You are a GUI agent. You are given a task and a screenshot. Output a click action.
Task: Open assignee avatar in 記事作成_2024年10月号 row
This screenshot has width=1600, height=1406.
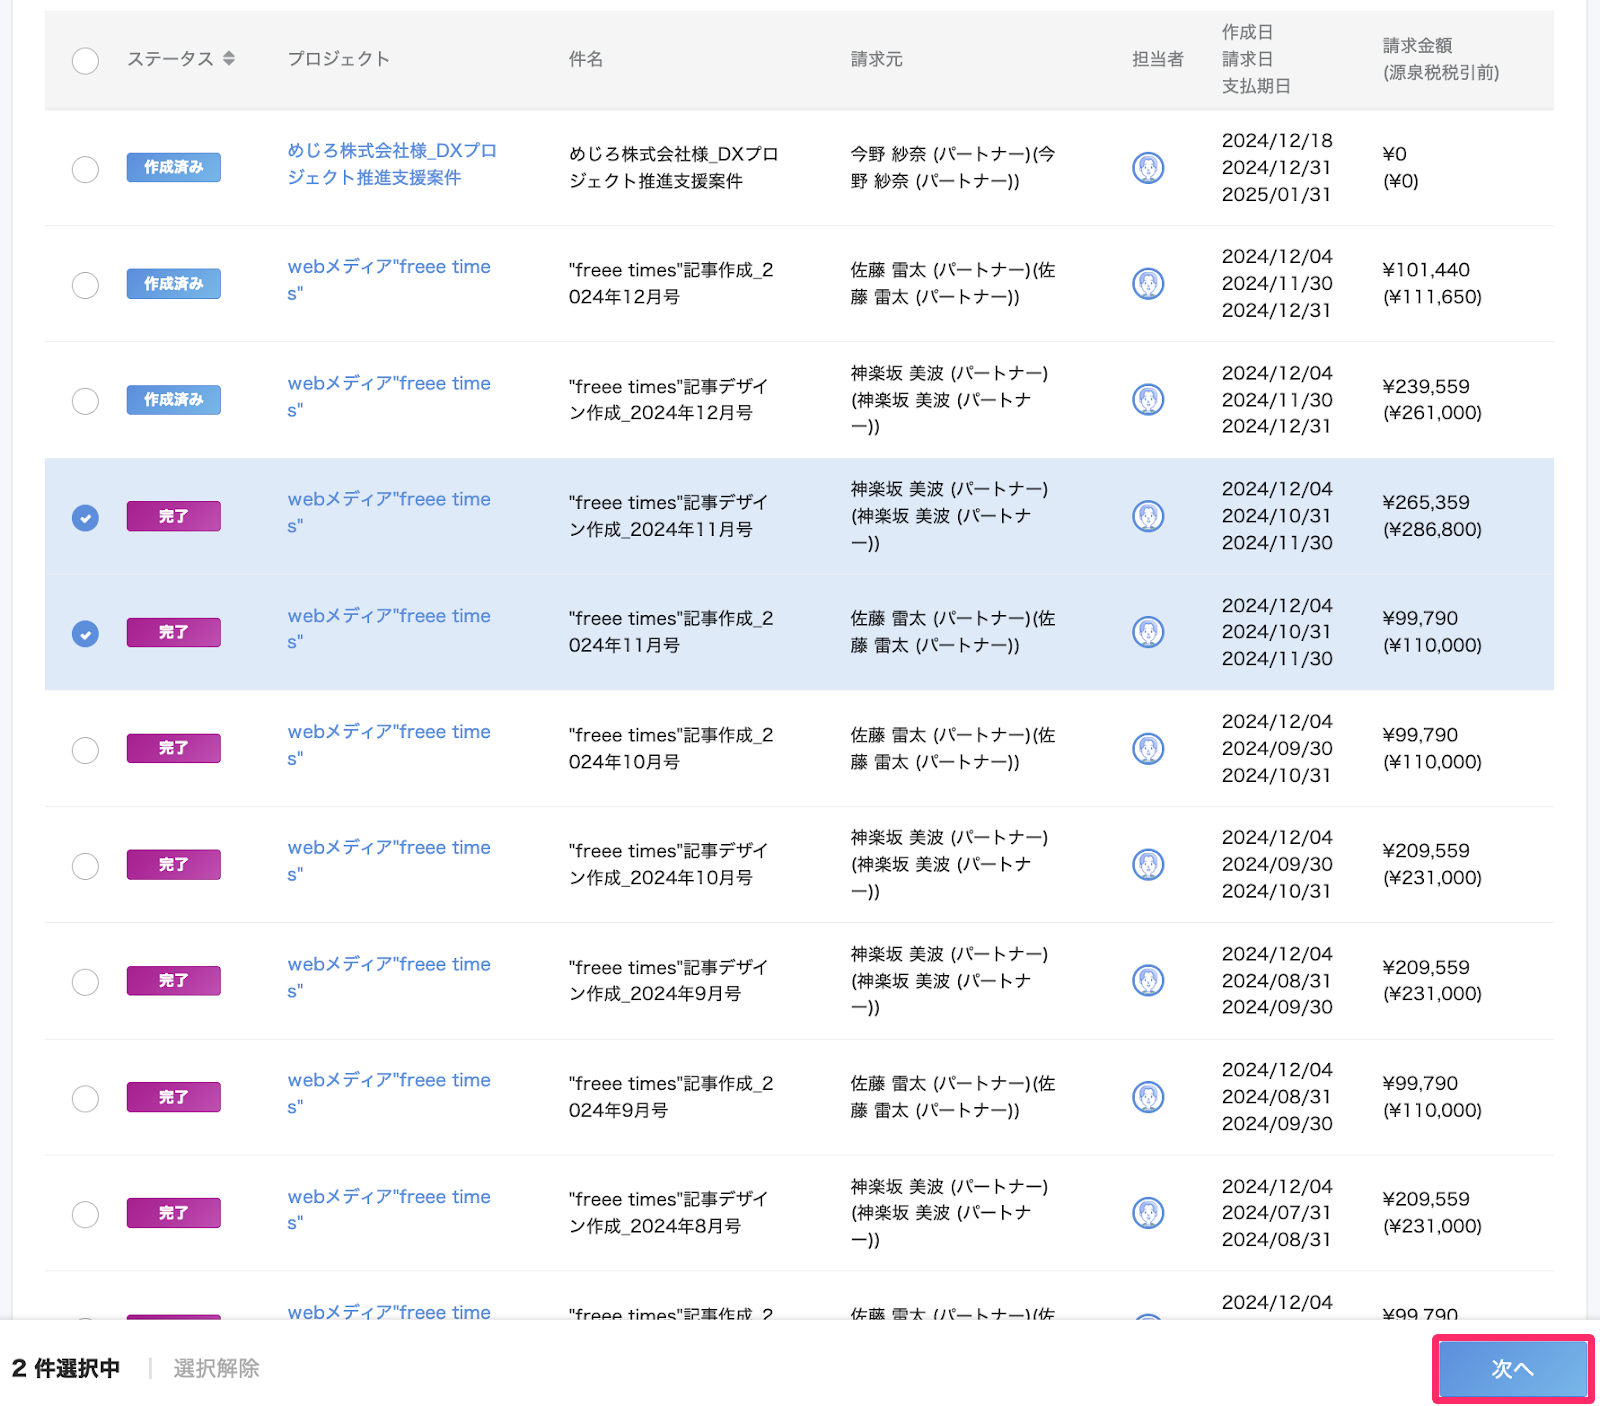1148,748
